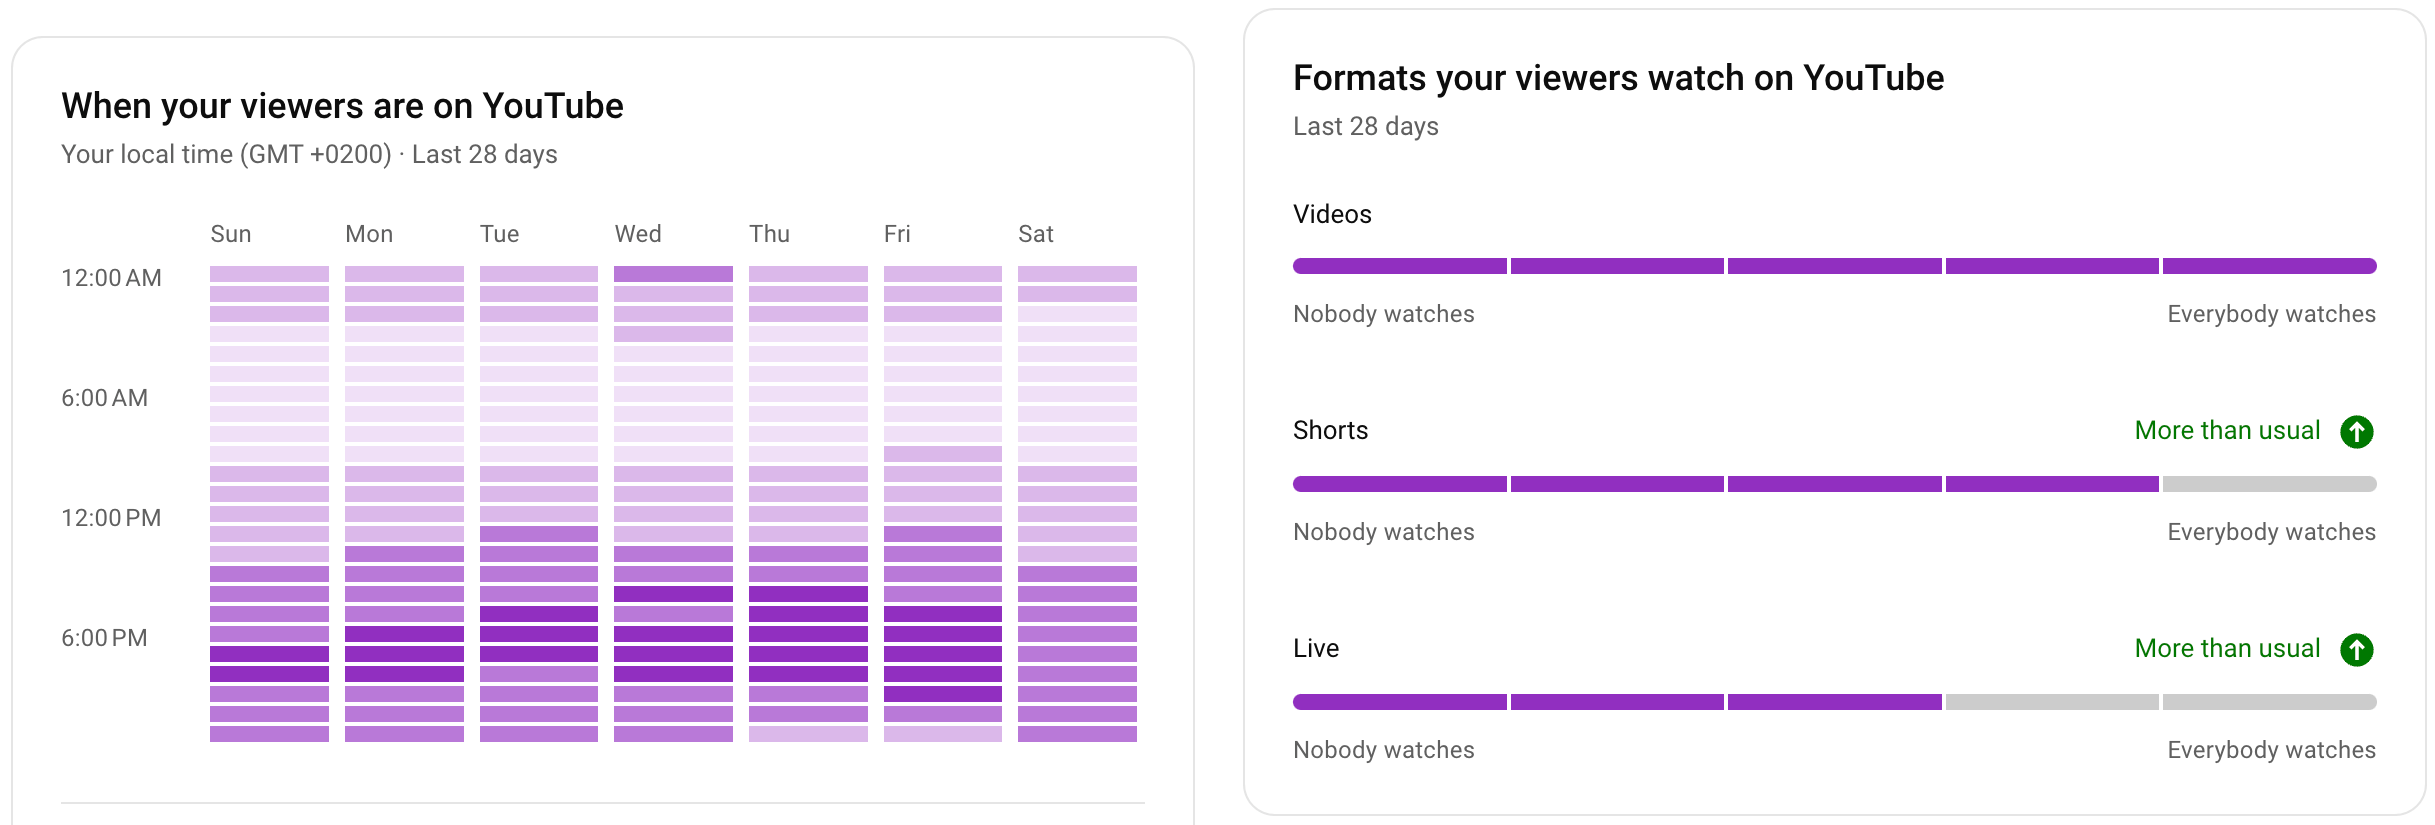Click the Fri column header
This screenshot has width=2435, height=825.
point(897,234)
